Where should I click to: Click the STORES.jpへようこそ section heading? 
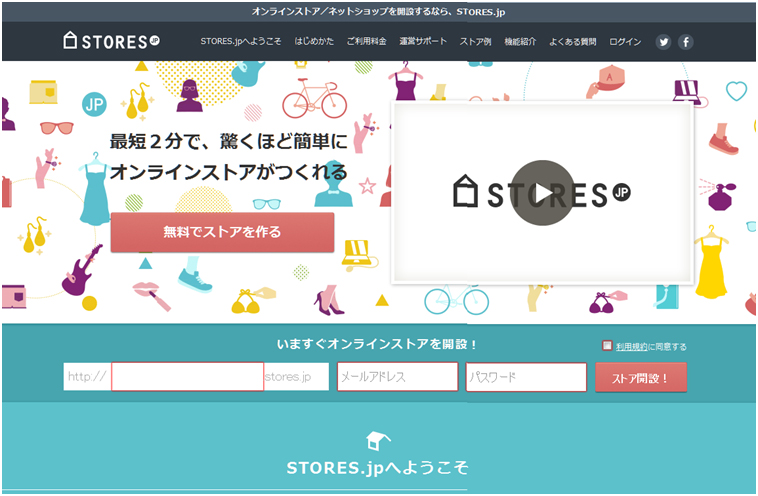tap(377, 468)
